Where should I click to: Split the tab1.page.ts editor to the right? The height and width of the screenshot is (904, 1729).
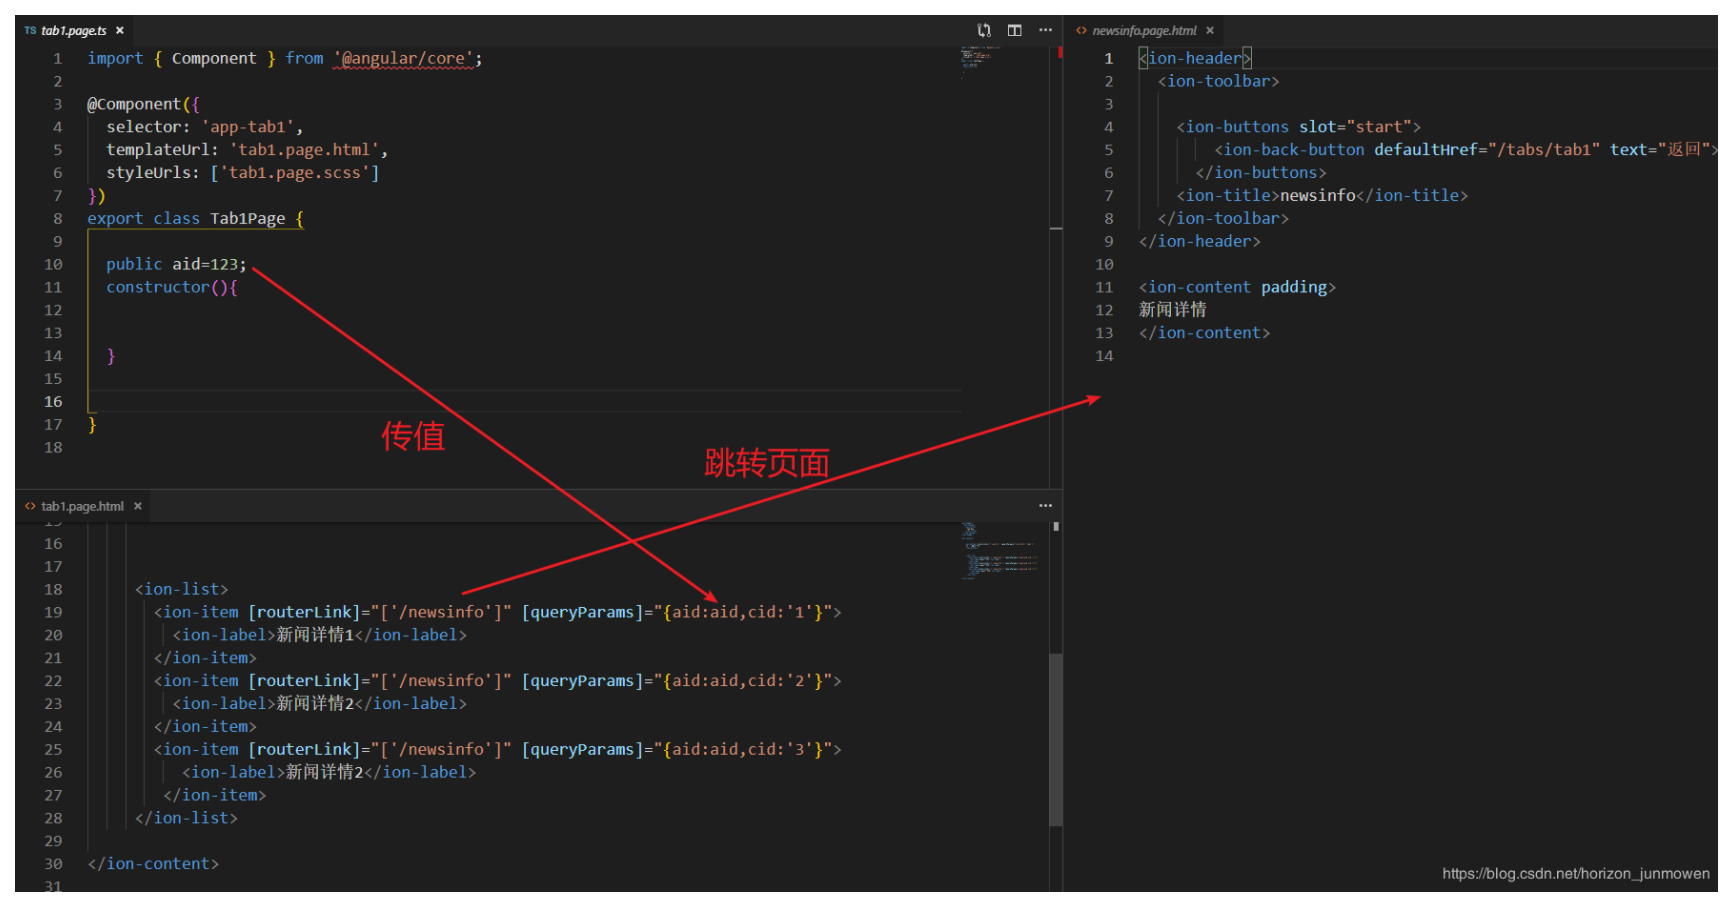click(x=1014, y=30)
